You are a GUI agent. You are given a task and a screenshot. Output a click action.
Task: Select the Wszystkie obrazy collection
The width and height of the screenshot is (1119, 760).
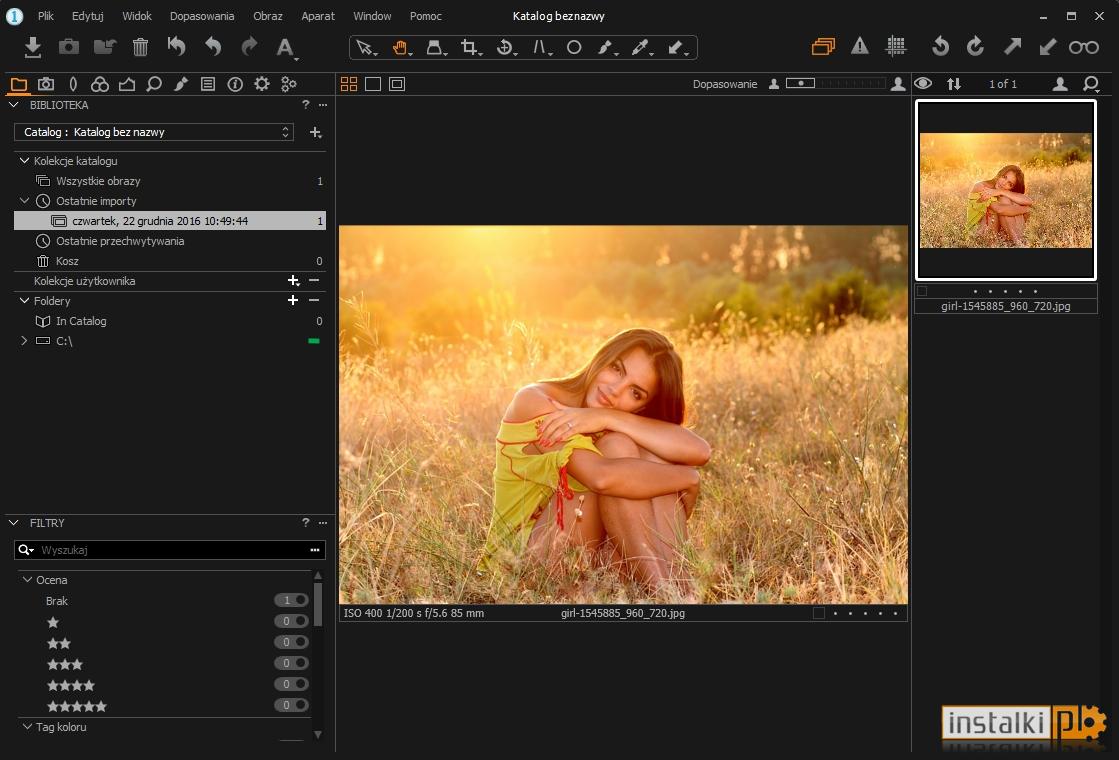pyautogui.click(x=170, y=181)
